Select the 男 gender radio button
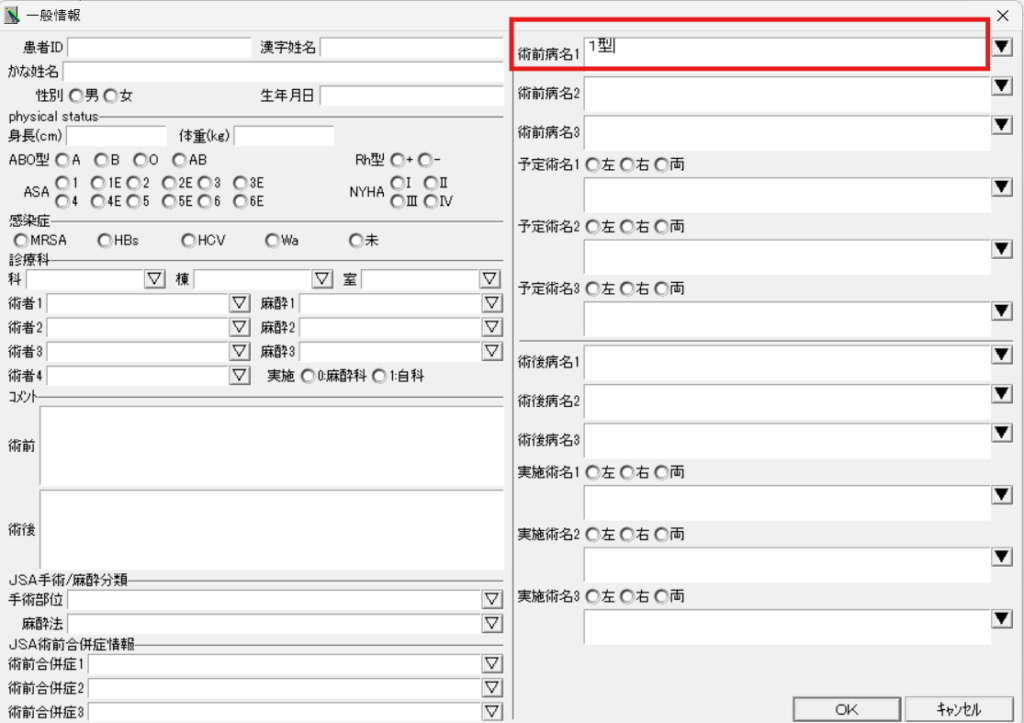The width and height of the screenshot is (1024, 723). coord(76,96)
